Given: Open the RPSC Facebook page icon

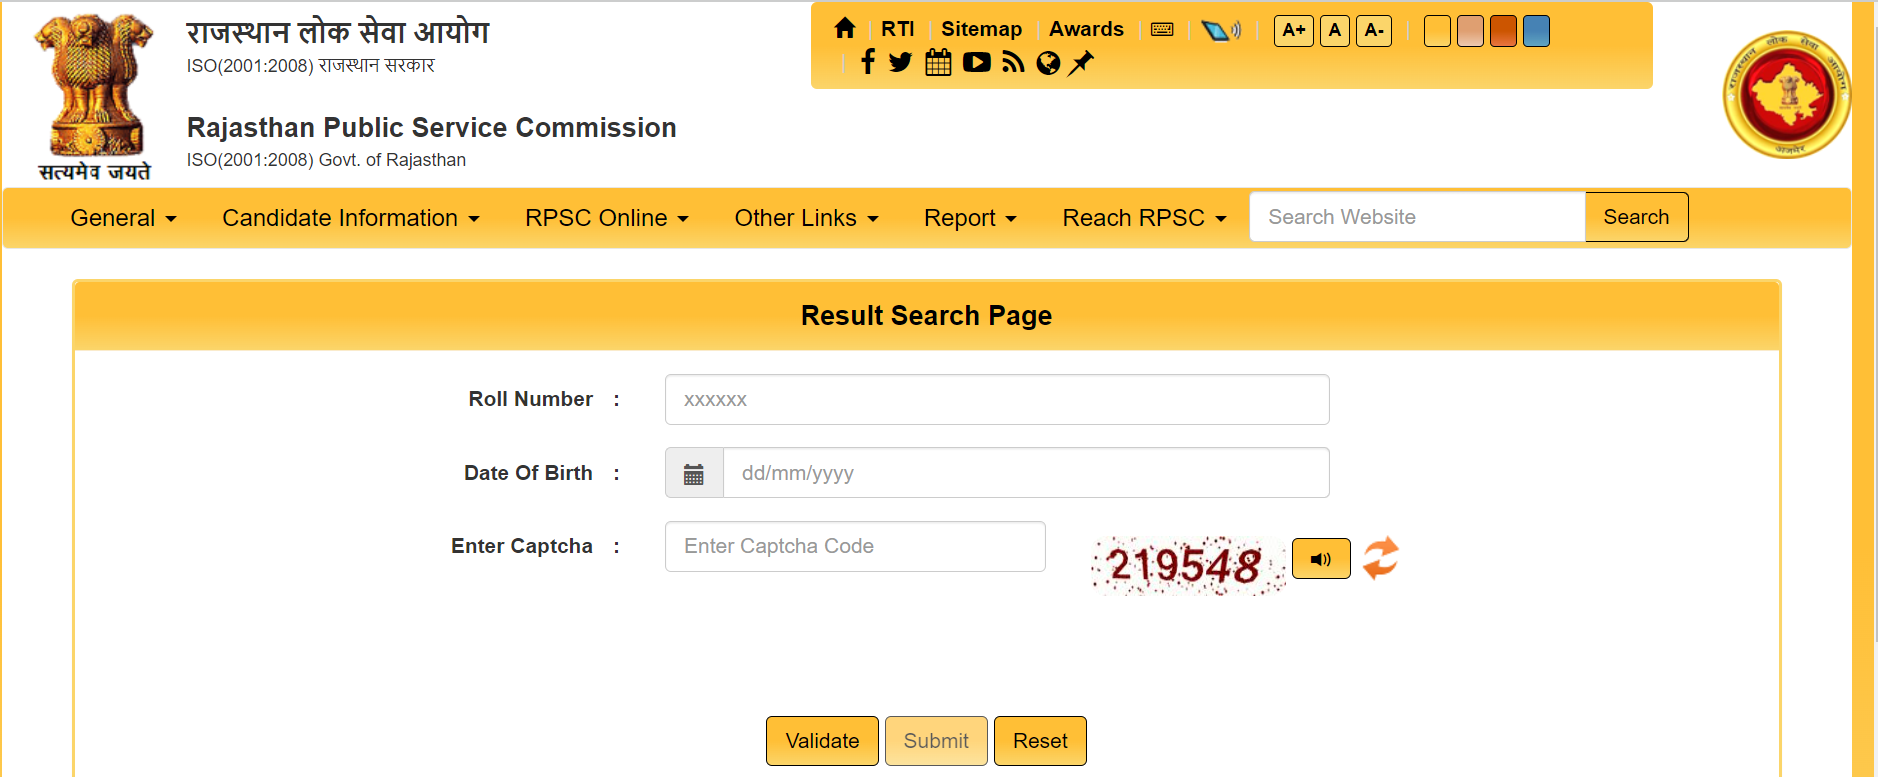Looking at the screenshot, I should (867, 62).
